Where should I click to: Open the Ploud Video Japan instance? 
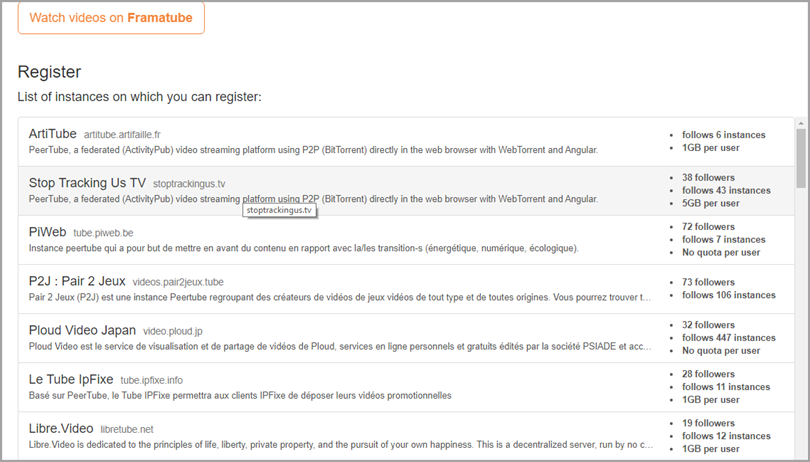pyautogui.click(x=82, y=330)
